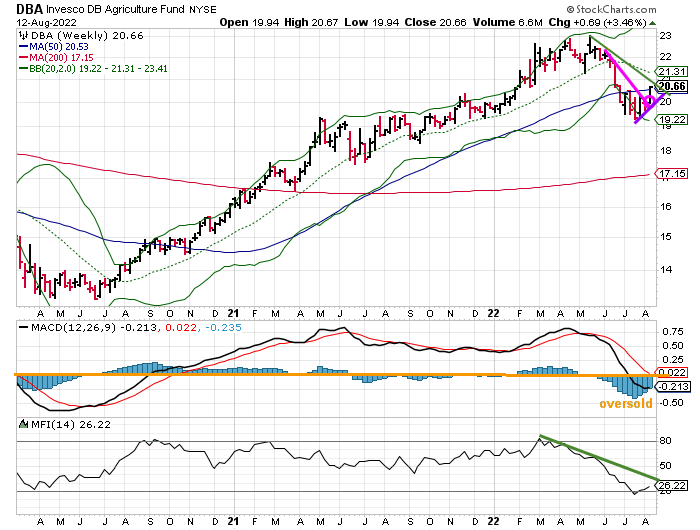Click the 50 MFI axis label
Viewport: 700px width, 530px height.
point(666,466)
